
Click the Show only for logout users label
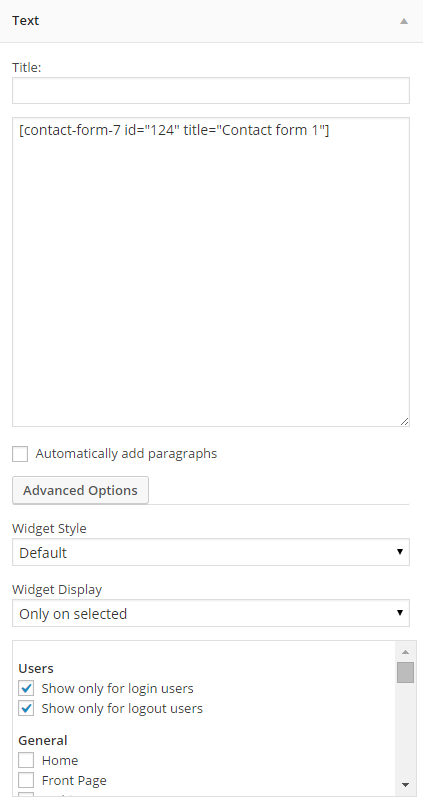122,708
